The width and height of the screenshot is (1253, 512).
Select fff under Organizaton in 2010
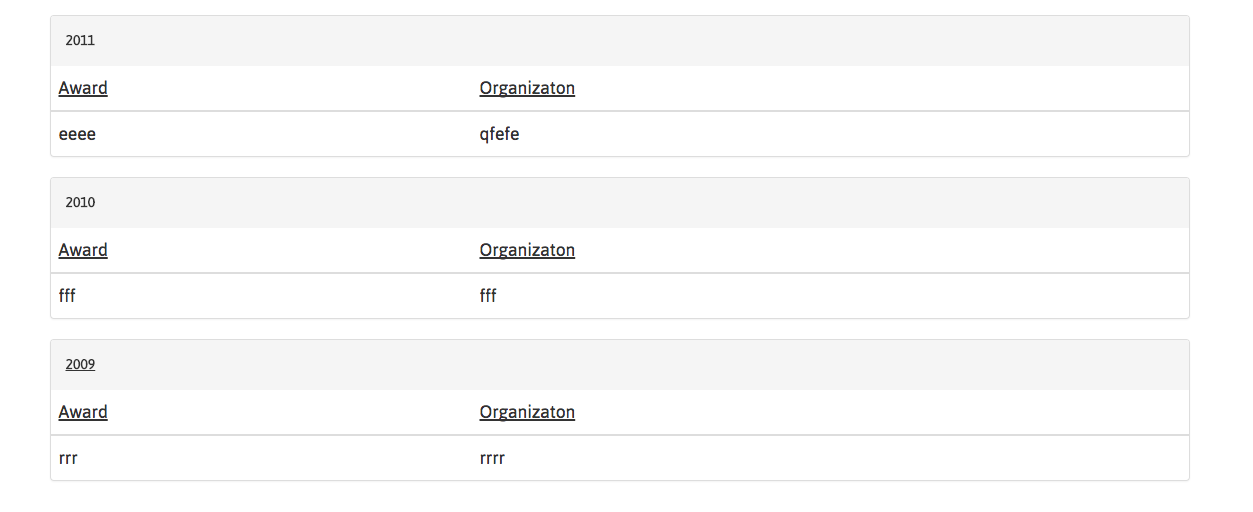(x=488, y=296)
